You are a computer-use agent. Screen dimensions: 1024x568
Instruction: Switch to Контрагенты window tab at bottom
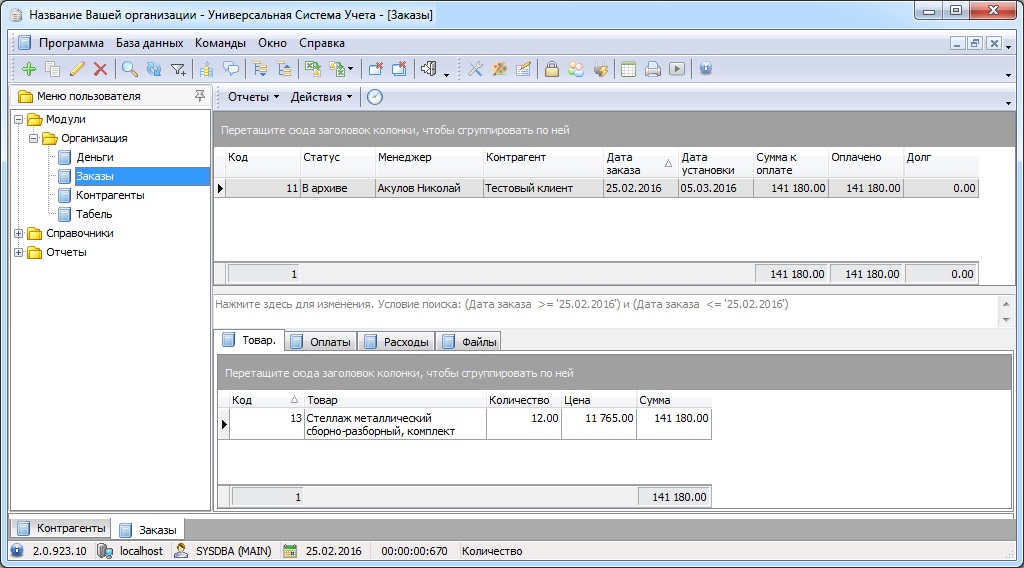(x=61, y=528)
